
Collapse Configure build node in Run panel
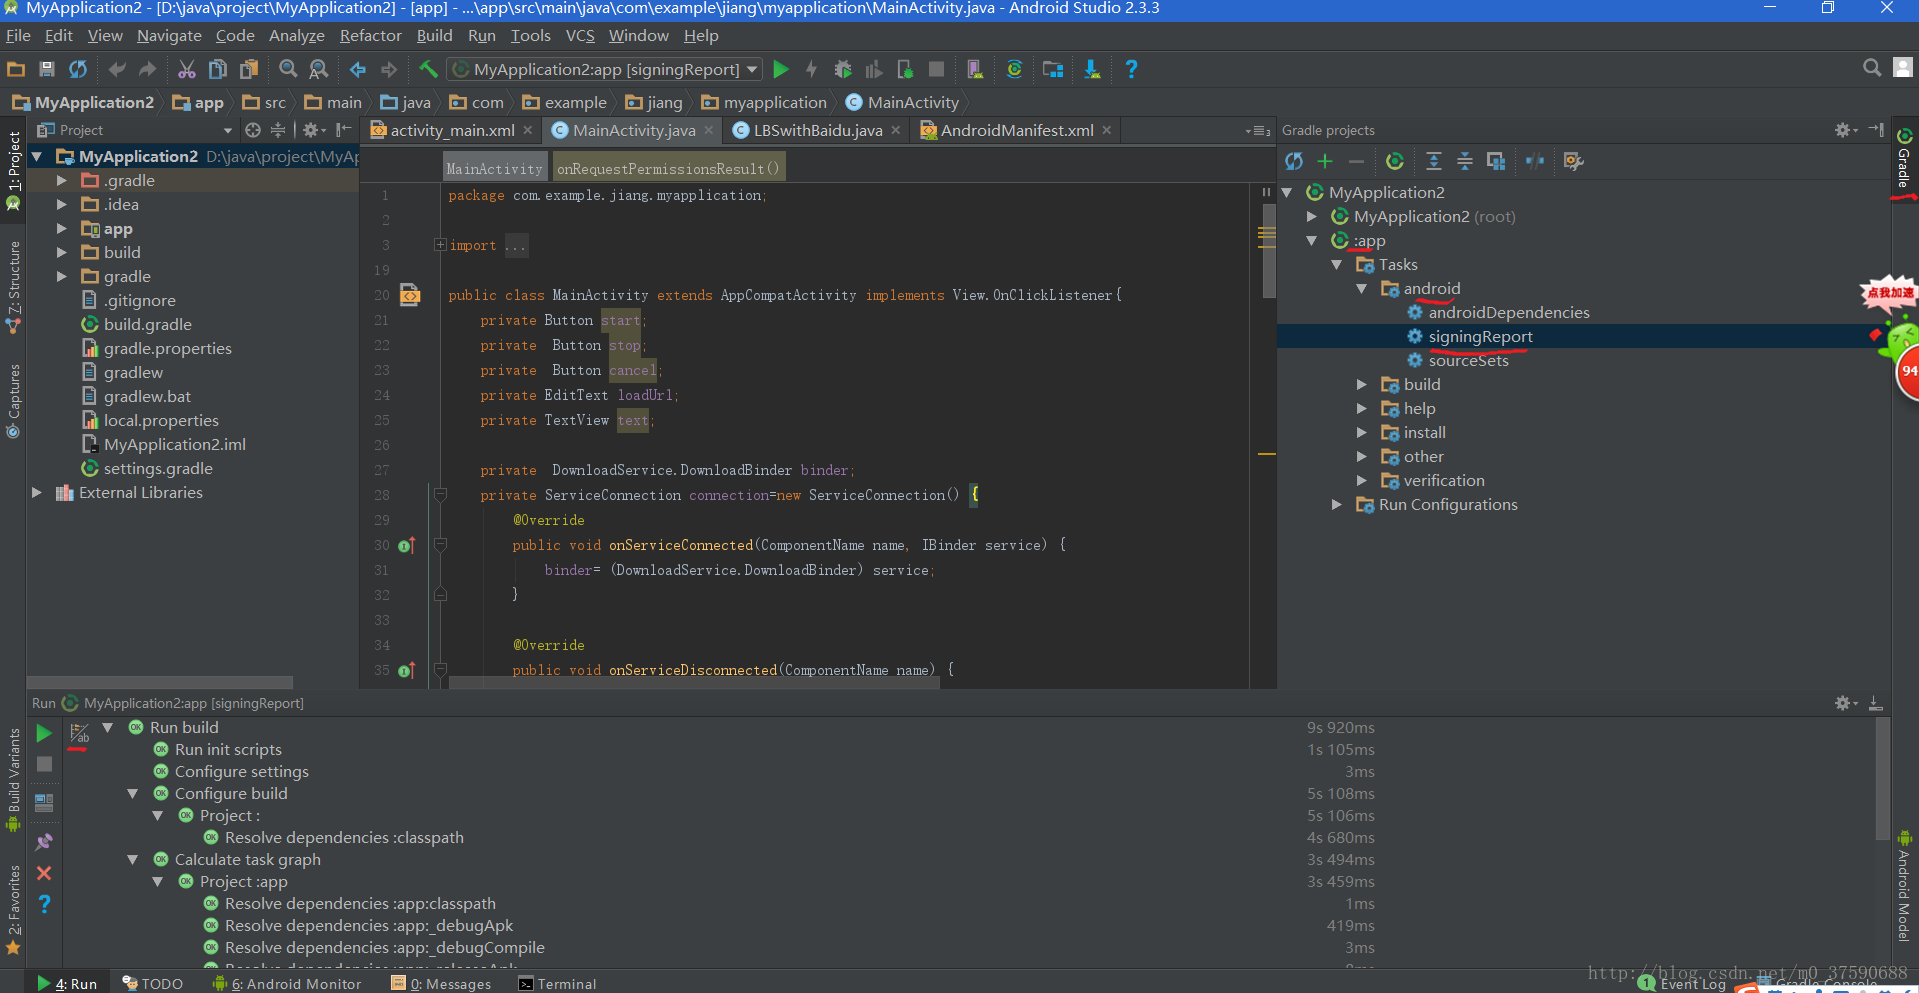tap(132, 793)
